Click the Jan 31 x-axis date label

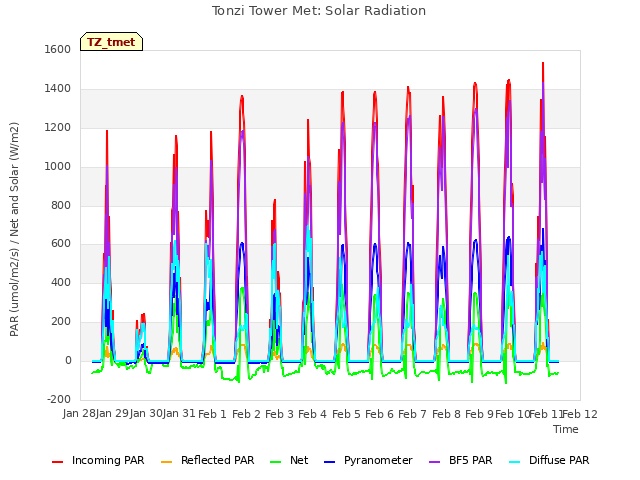(179, 414)
